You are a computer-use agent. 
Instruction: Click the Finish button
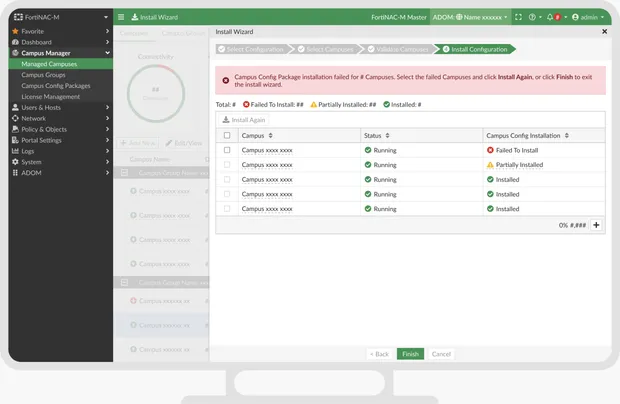(410, 354)
